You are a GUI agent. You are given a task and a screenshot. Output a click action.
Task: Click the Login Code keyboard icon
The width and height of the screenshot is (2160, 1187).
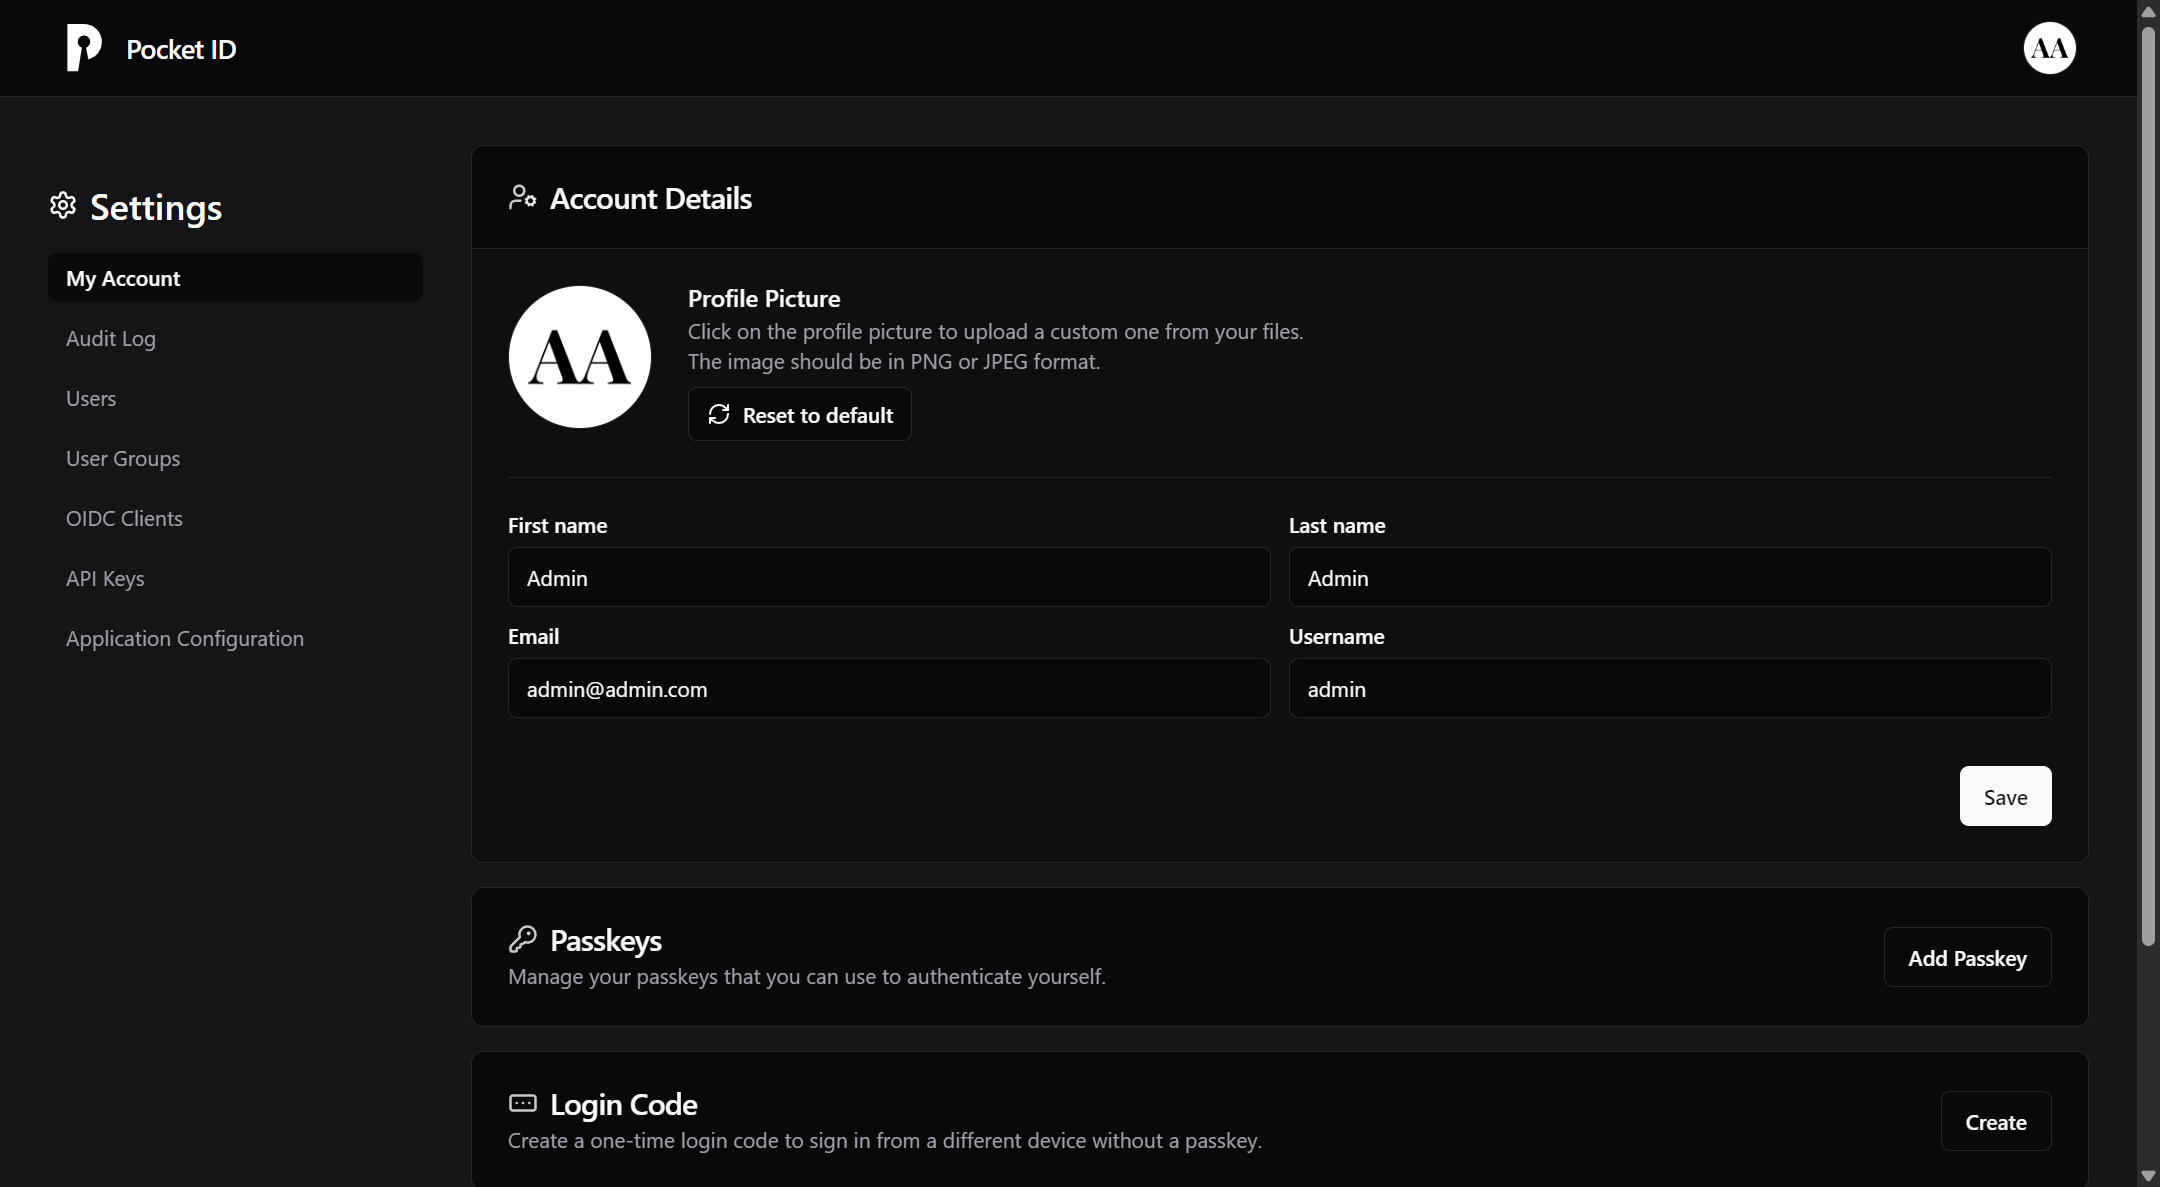[522, 1103]
